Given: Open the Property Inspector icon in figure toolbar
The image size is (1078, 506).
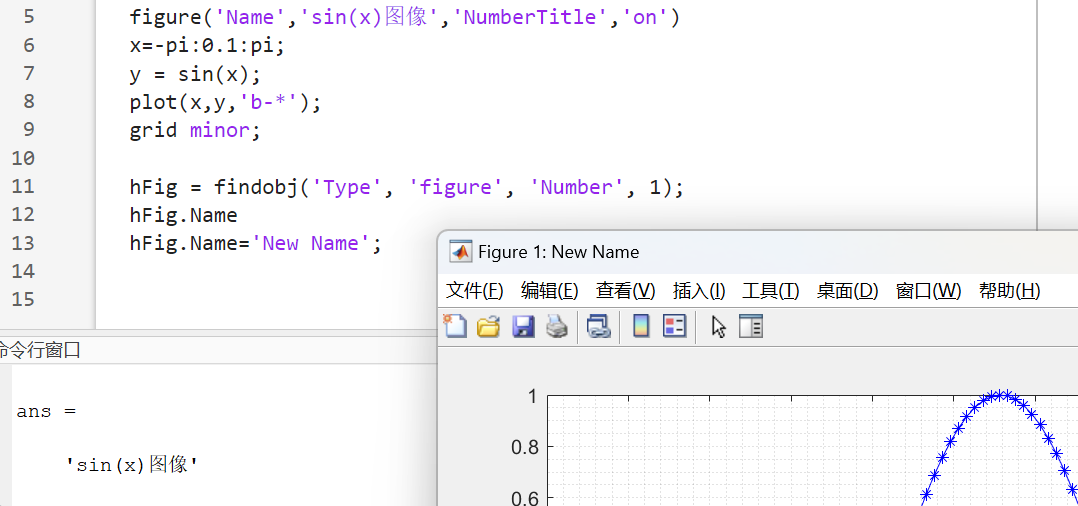Looking at the screenshot, I should tap(751, 326).
